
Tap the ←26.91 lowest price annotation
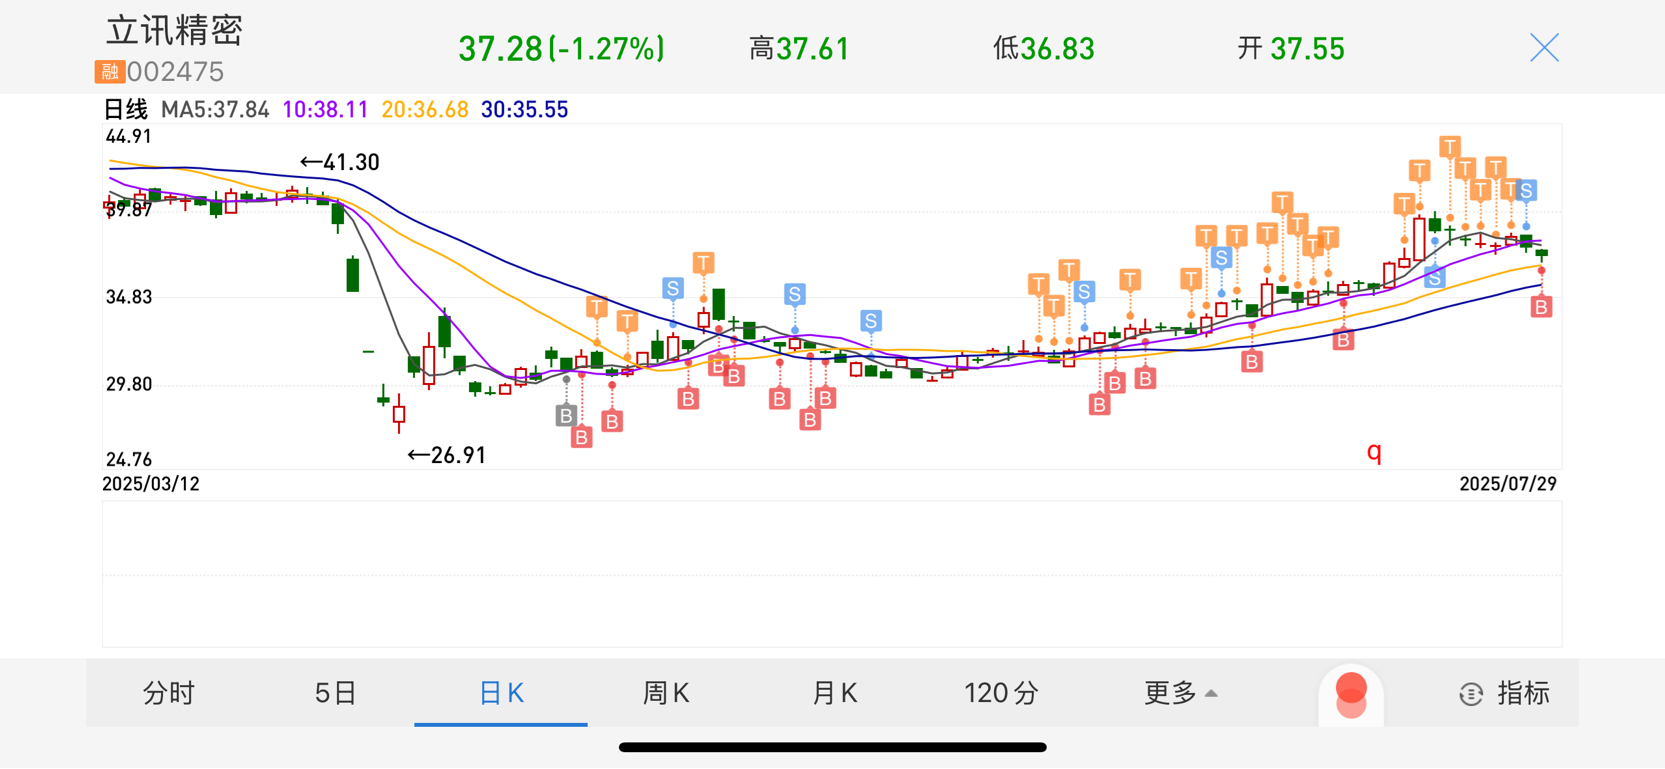(447, 455)
